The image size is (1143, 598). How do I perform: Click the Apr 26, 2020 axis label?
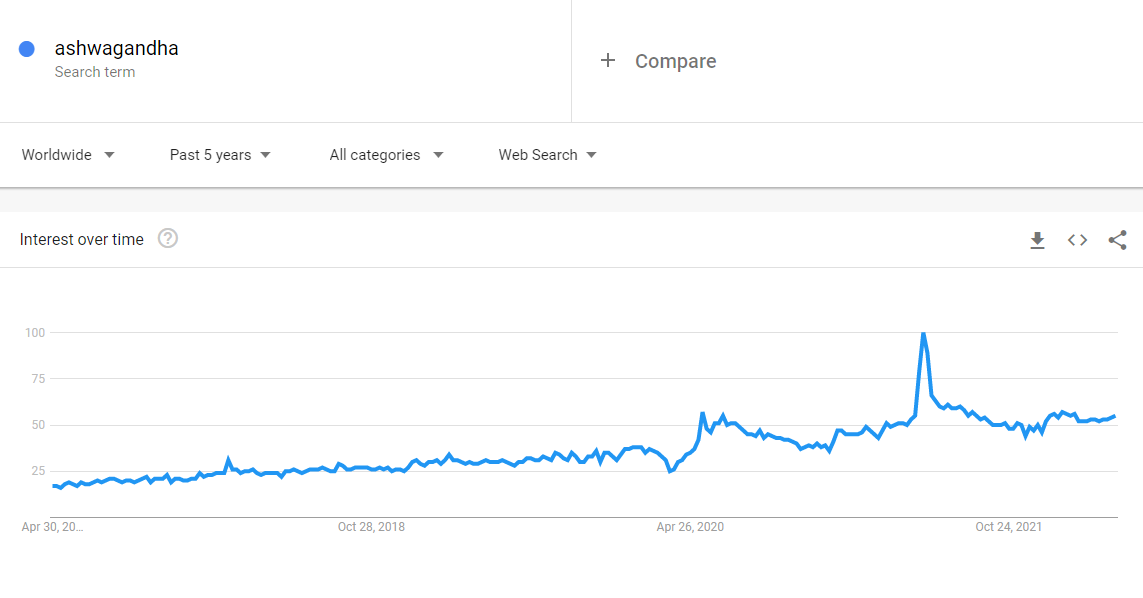690,527
